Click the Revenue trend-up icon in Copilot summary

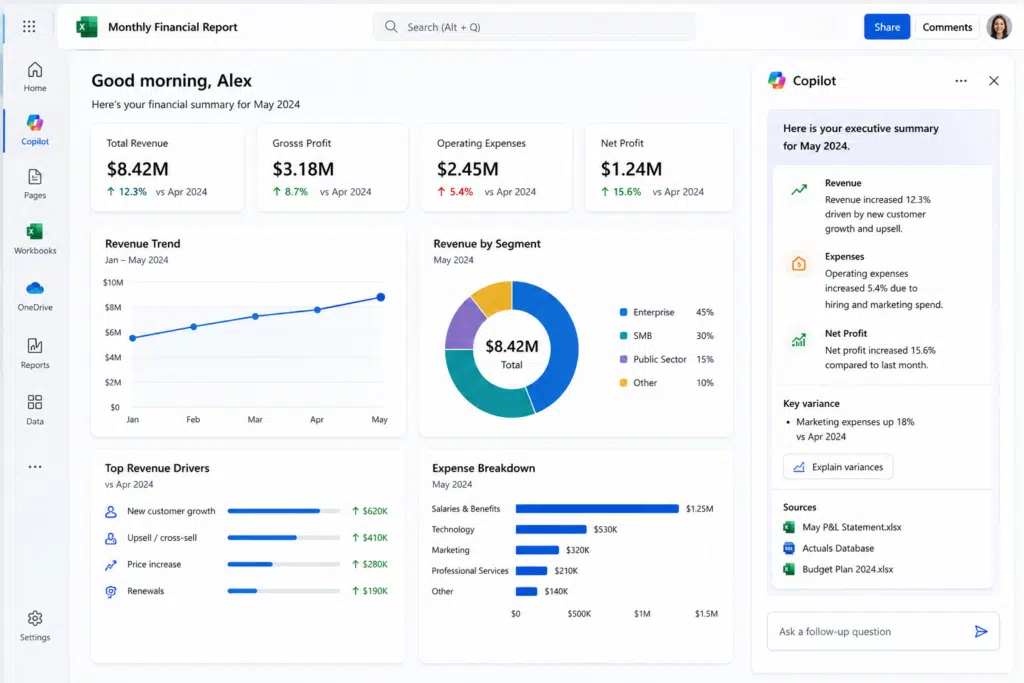pos(799,190)
